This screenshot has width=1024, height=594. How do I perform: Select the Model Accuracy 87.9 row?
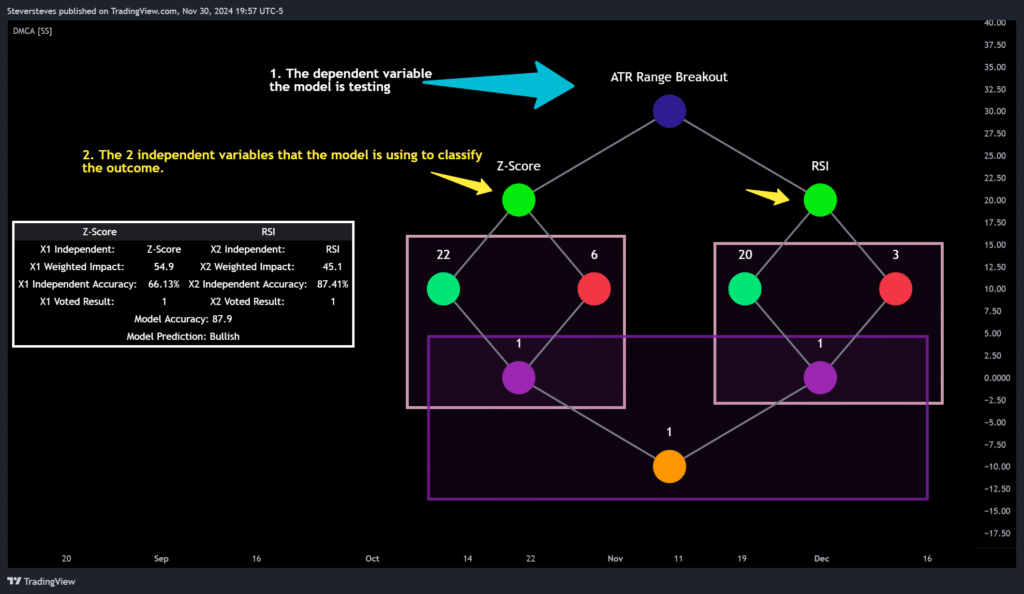click(183, 319)
